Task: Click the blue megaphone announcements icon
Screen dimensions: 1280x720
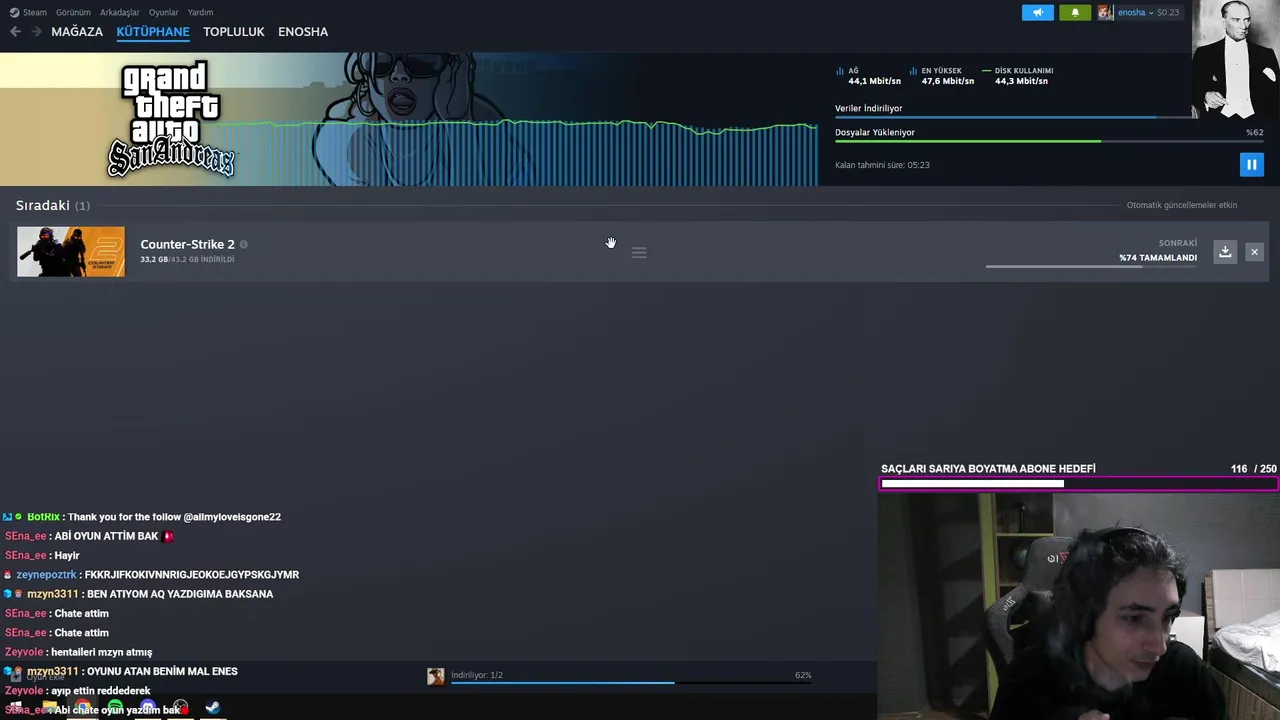Action: pyautogui.click(x=1037, y=12)
